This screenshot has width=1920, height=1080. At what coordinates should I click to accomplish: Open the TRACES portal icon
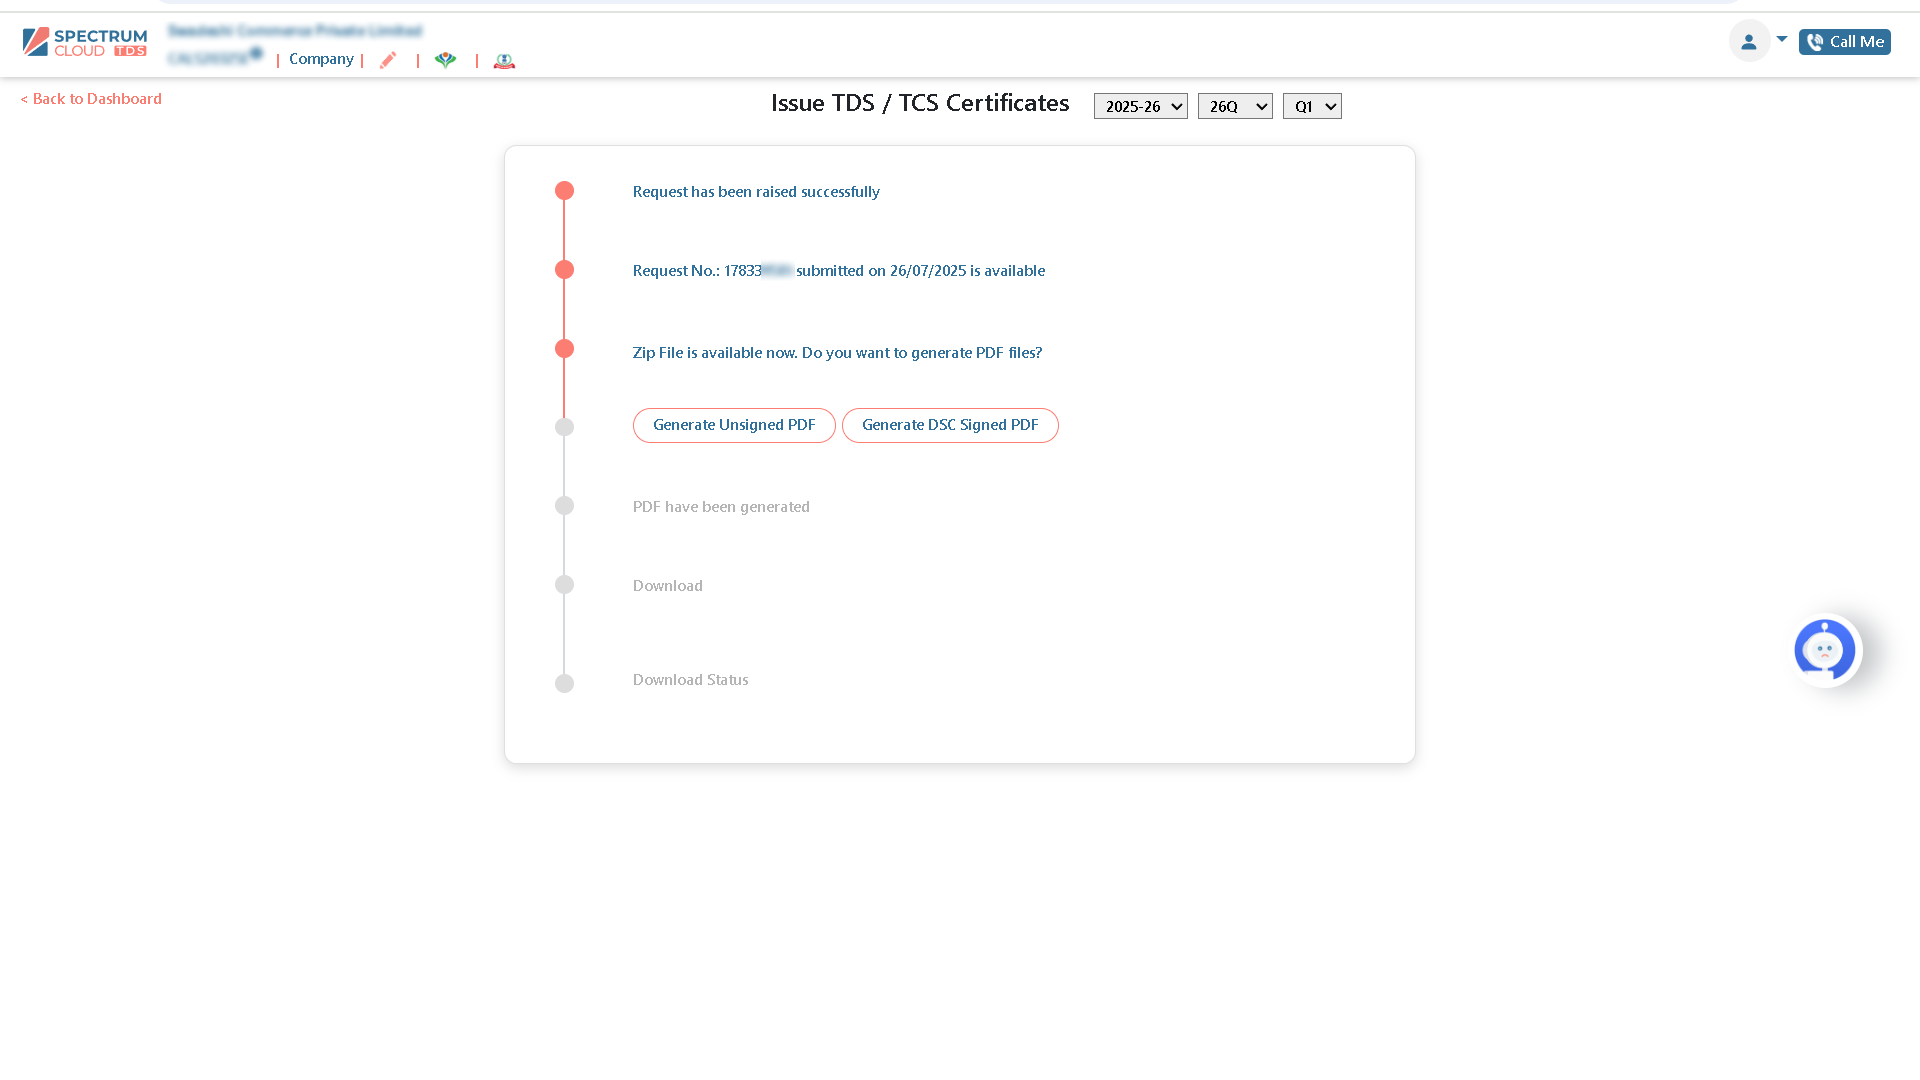[x=446, y=60]
